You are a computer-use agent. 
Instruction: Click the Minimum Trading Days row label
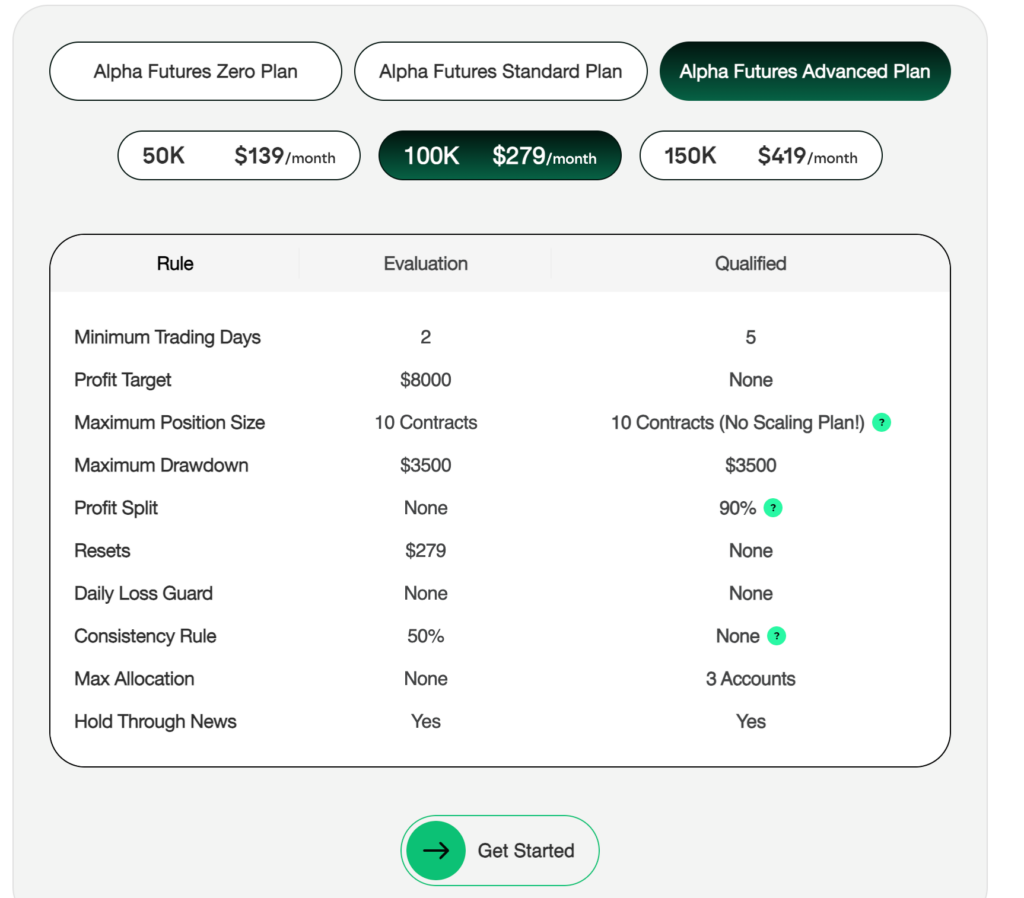167,337
